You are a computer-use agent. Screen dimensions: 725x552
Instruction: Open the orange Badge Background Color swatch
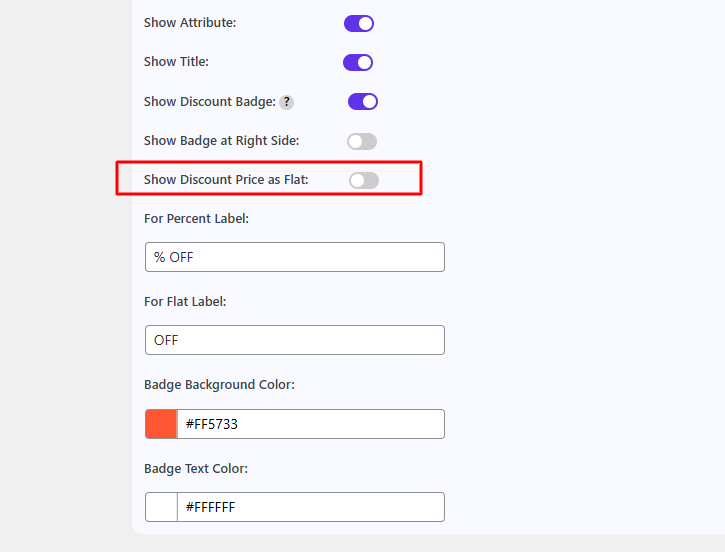(x=161, y=424)
